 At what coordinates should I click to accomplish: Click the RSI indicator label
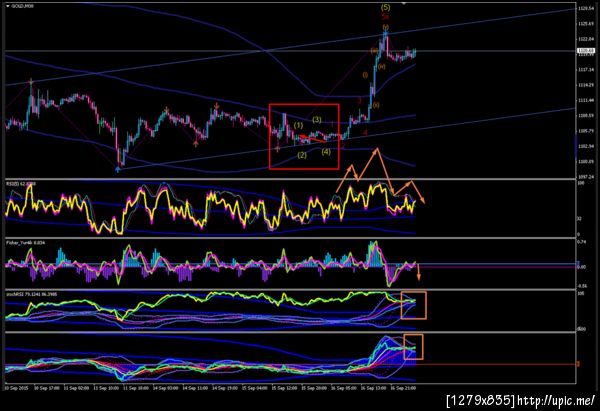(x=21, y=184)
